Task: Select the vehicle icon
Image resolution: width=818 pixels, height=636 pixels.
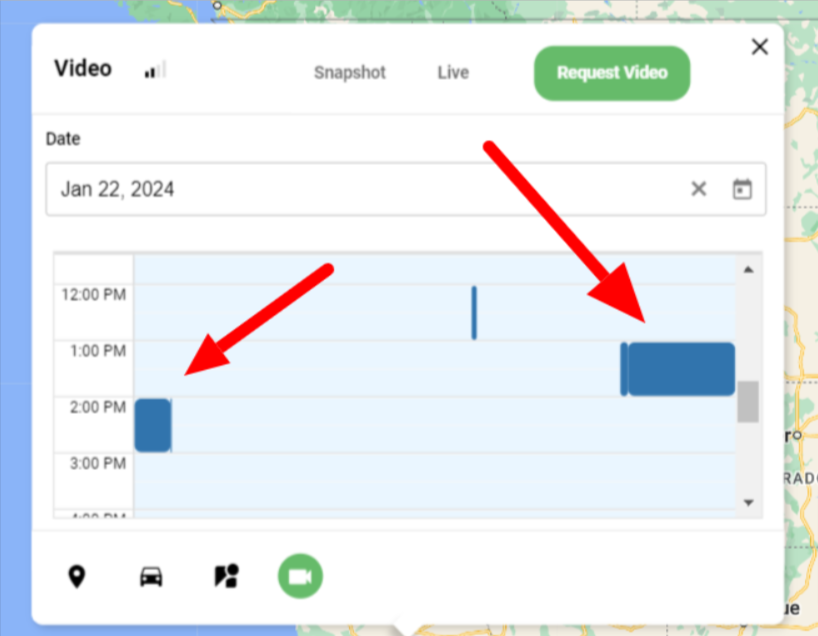Action: [x=151, y=575]
